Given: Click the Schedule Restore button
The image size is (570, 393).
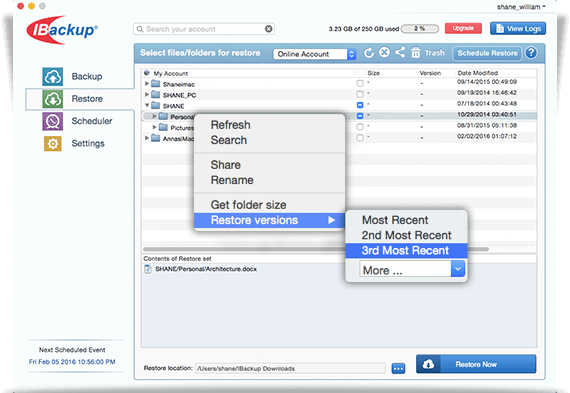Looking at the screenshot, I should pos(487,53).
